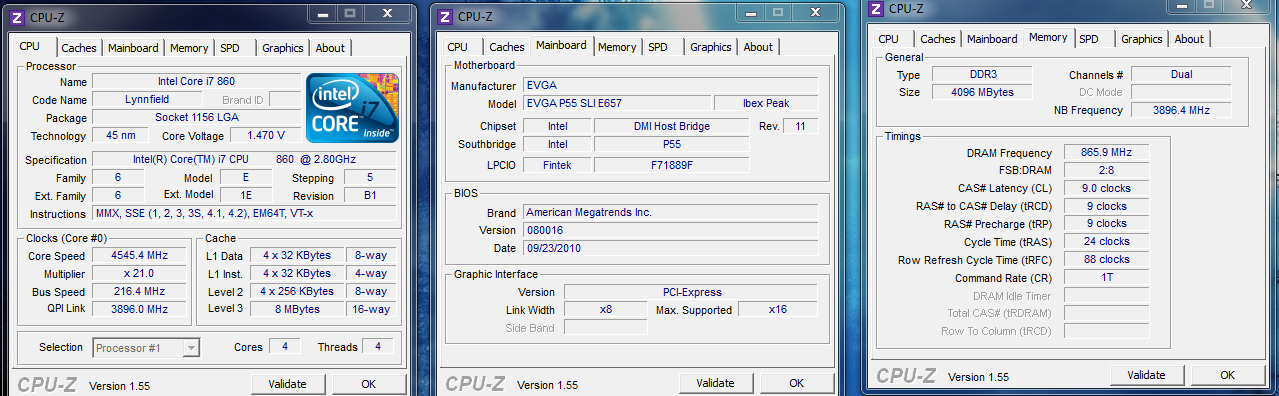Click the Command Rate value 1T
The image size is (1279, 396).
[x=1106, y=277]
